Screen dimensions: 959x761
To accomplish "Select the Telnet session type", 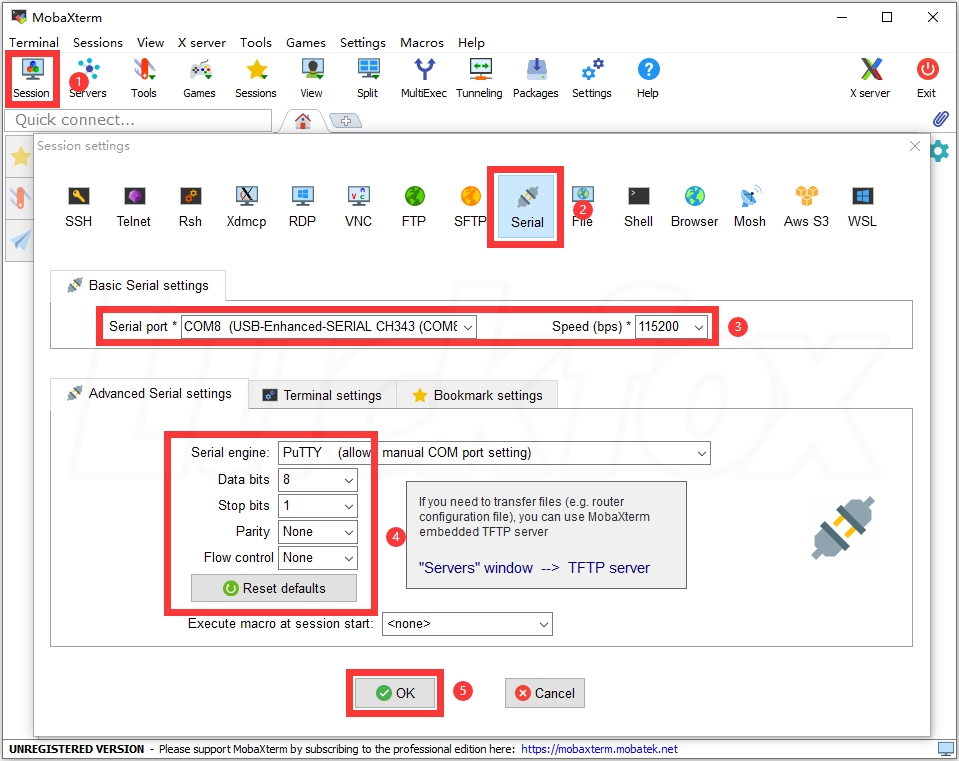I will pos(134,205).
